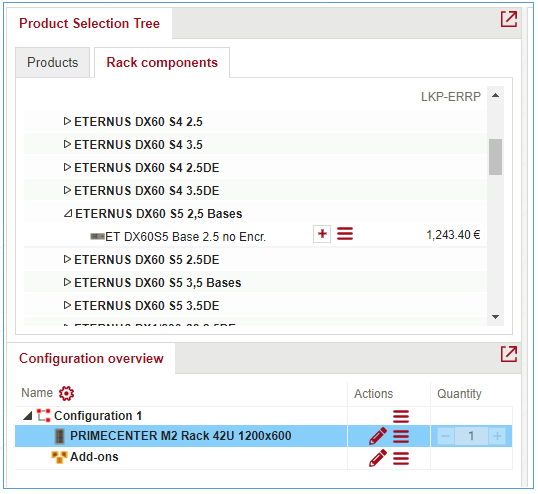Collapse the Configuration 1 tree node

tap(27, 416)
